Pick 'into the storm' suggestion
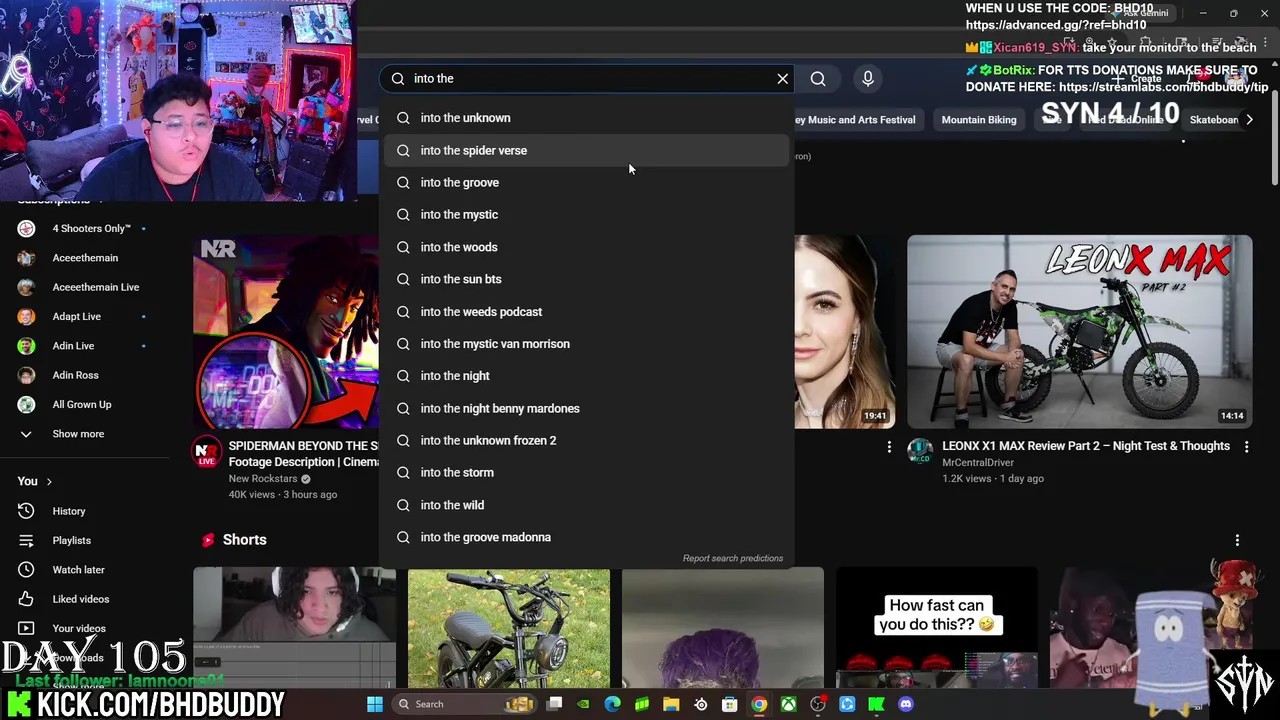This screenshot has width=1280, height=720. click(x=587, y=472)
